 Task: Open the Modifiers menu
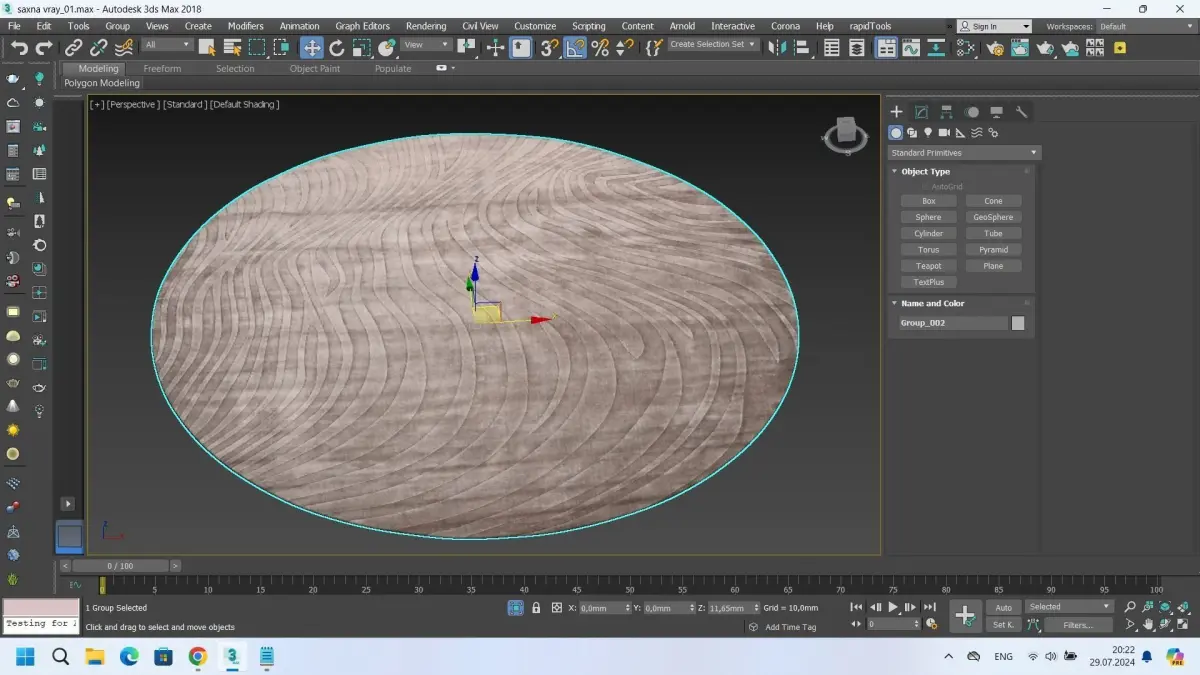pyautogui.click(x=245, y=26)
